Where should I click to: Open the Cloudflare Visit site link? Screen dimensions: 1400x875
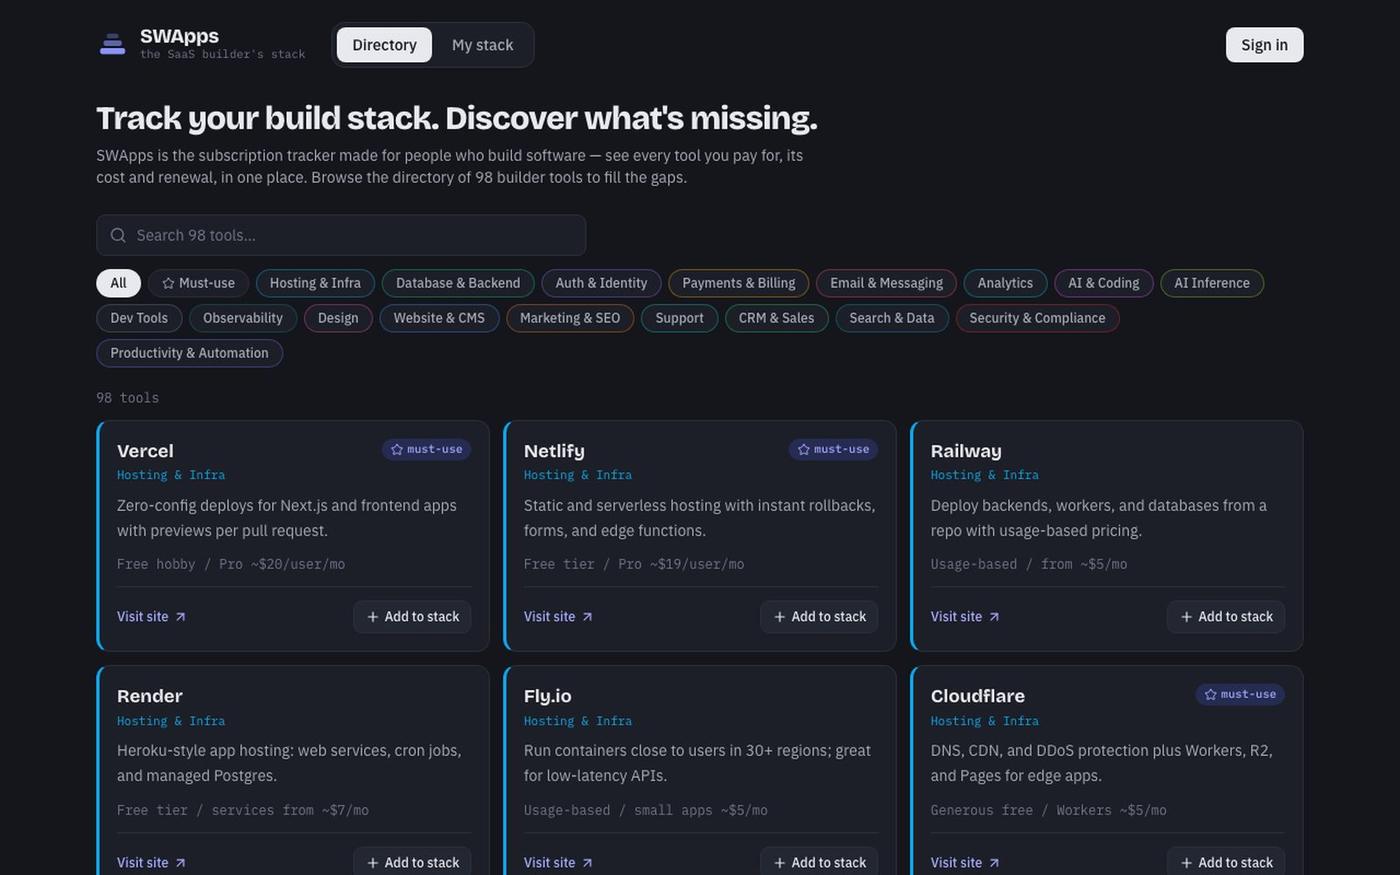point(965,863)
